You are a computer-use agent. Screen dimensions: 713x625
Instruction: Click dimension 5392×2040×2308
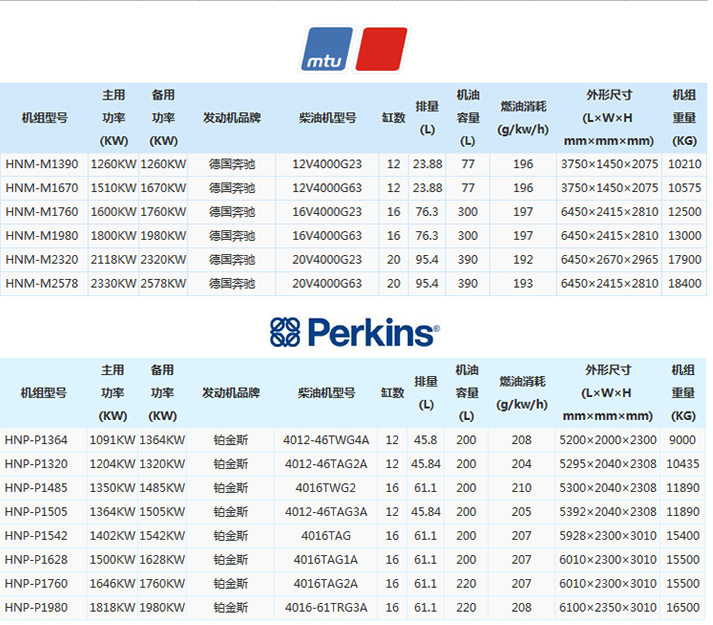click(608, 512)
